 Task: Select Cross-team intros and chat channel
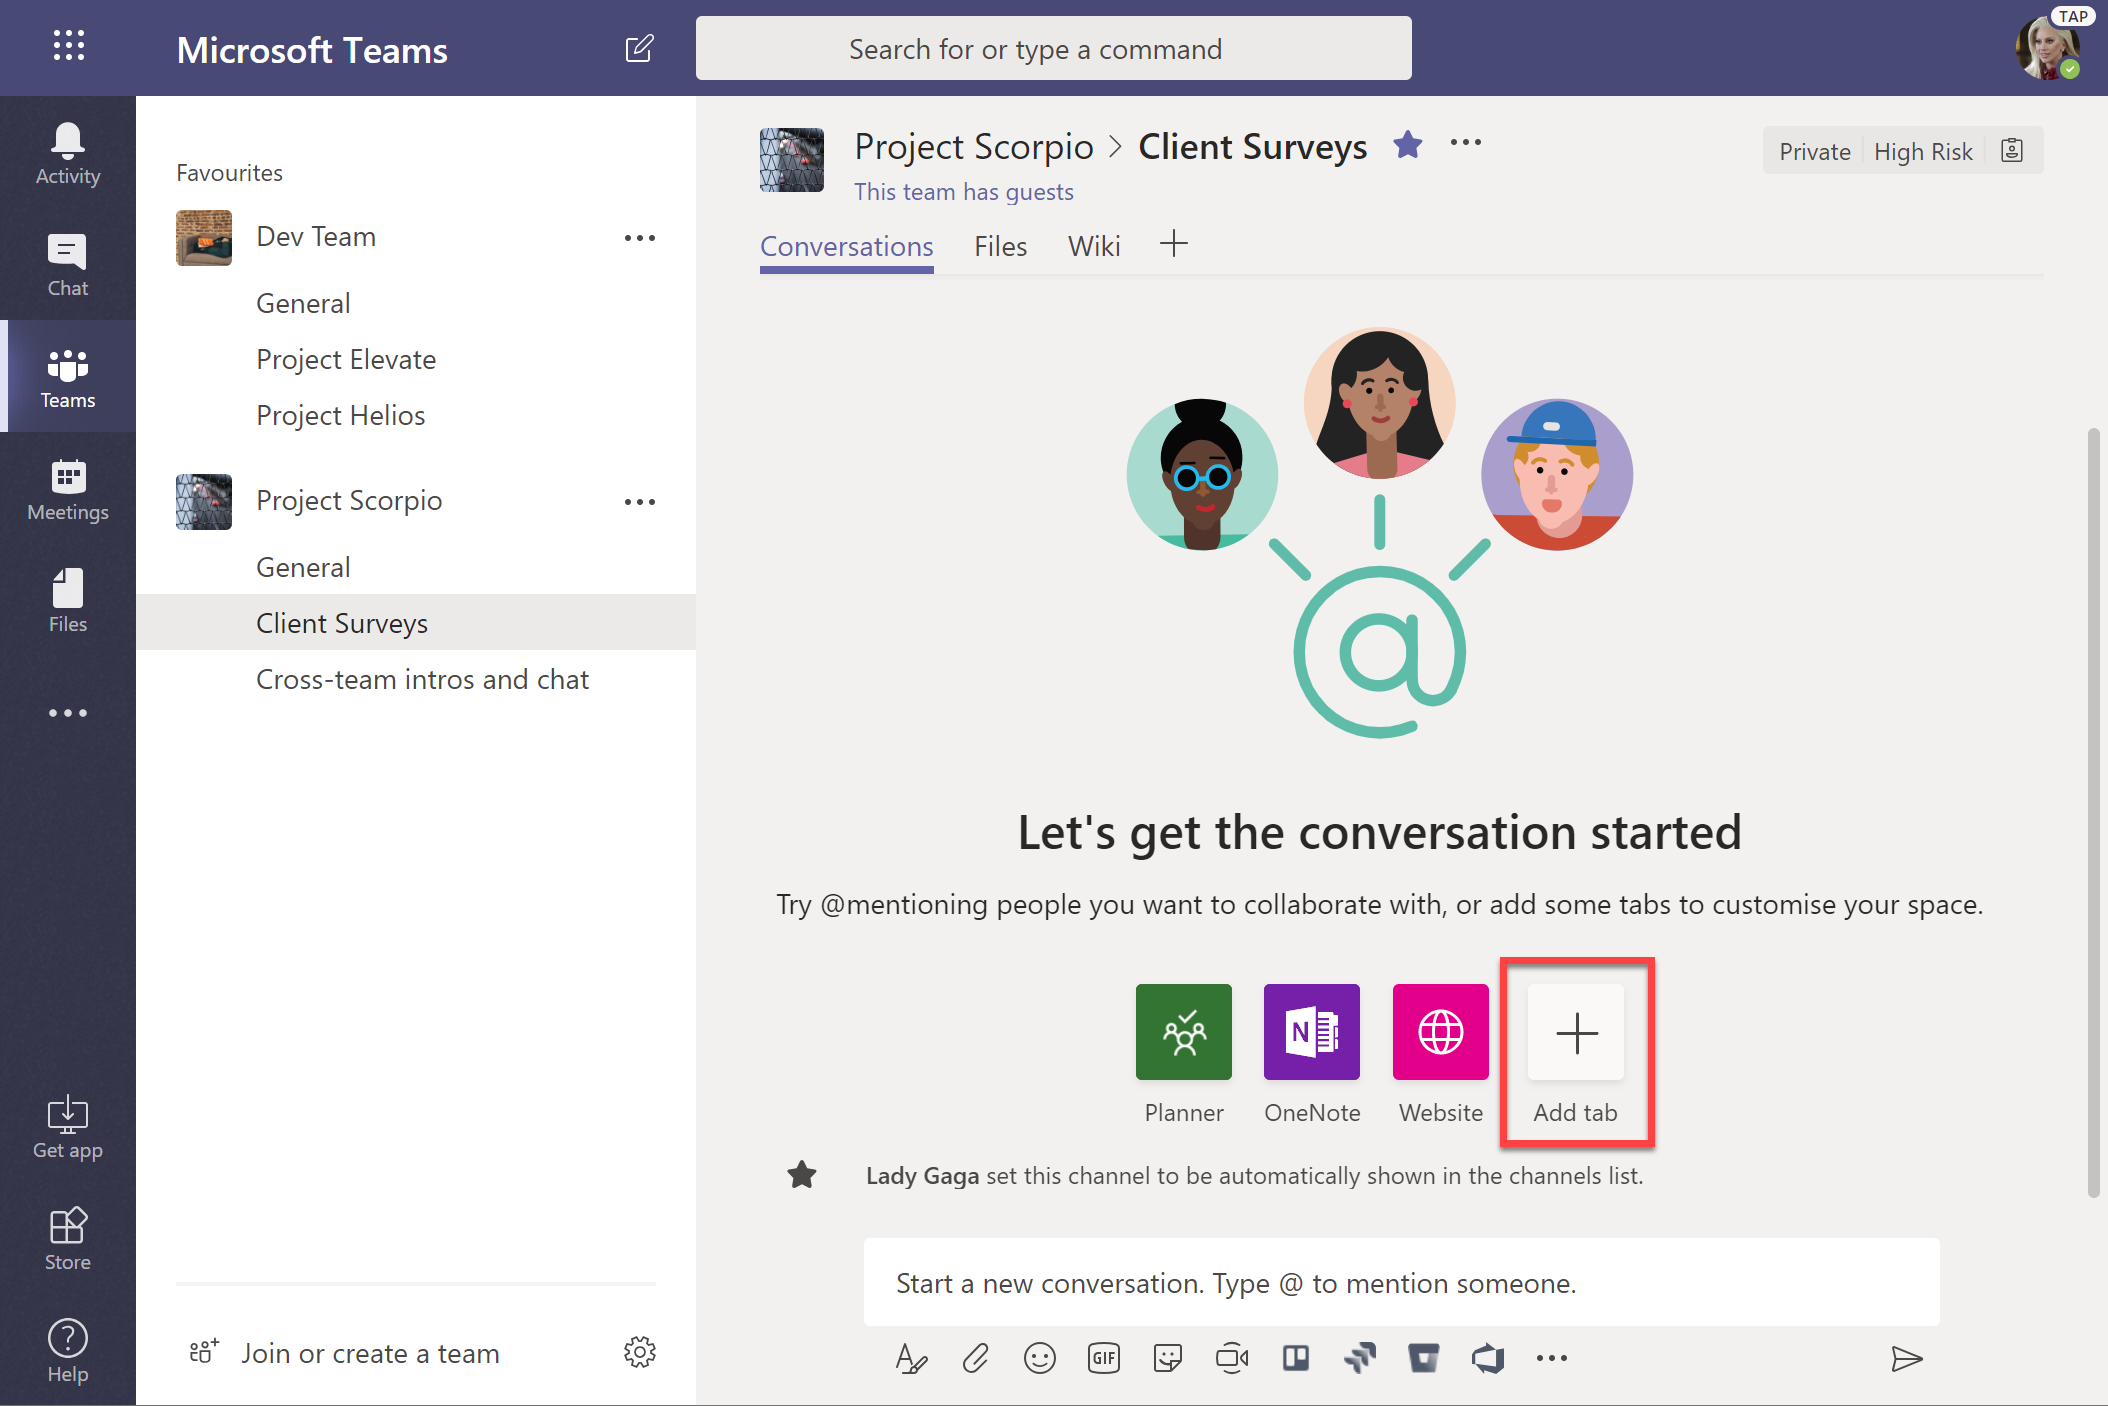(420, 678)
